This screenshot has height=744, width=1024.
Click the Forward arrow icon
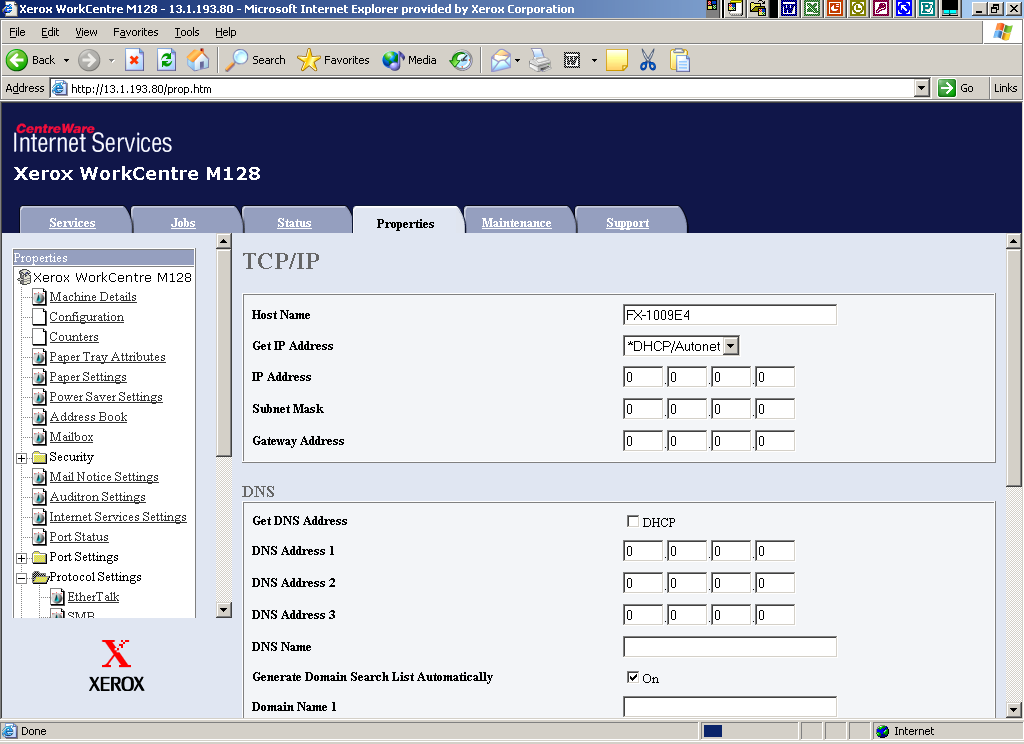[89, 60]
